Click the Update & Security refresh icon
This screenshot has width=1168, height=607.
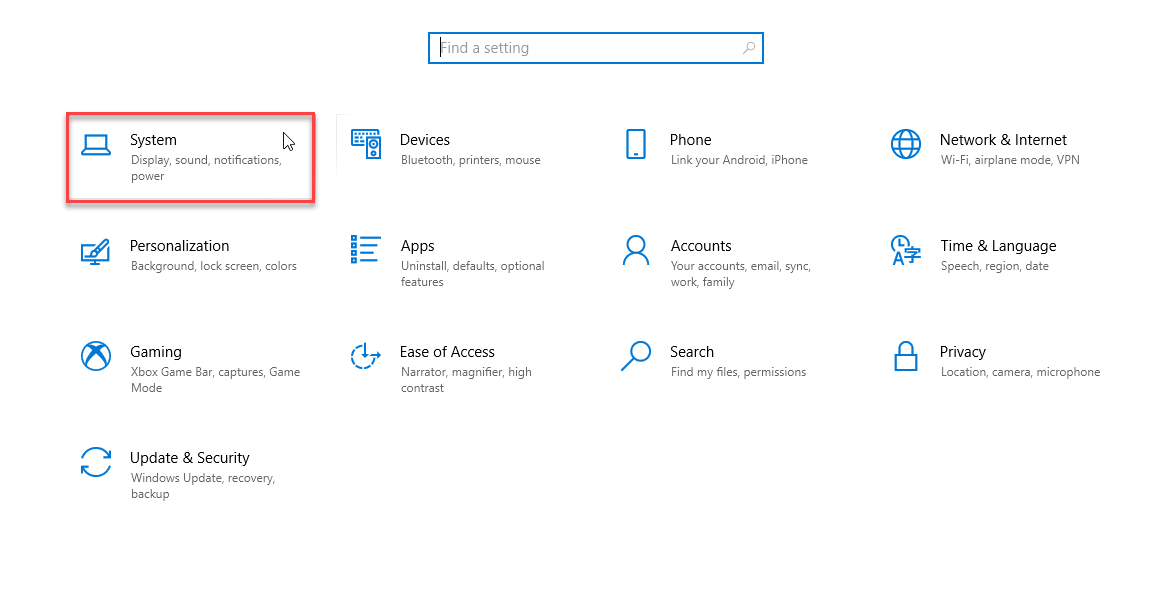[x=96, y=462]
